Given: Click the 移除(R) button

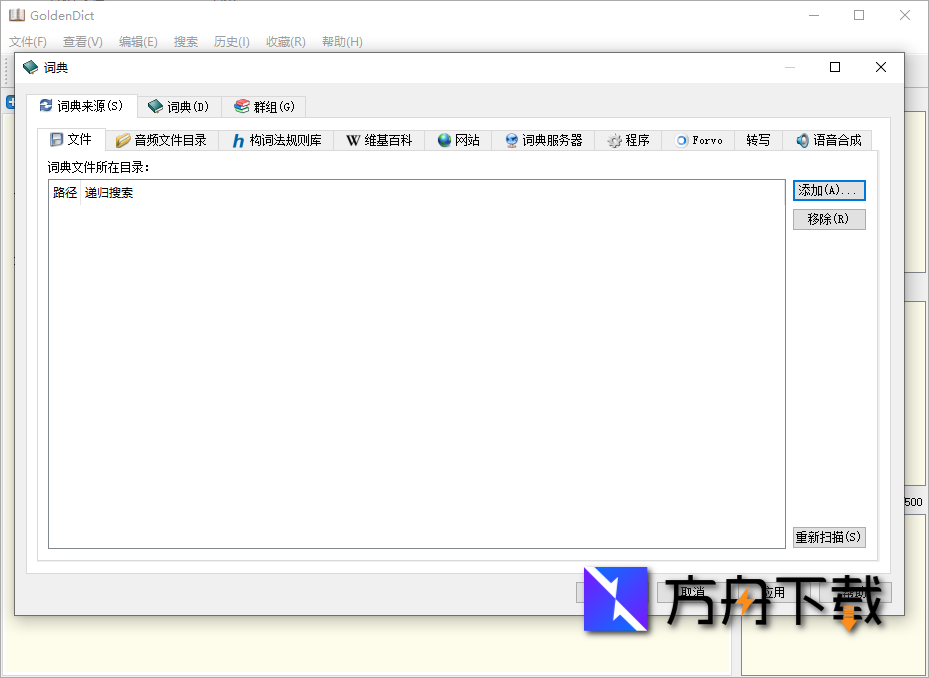Looking at the screenshot, I should tap(829, 219).
